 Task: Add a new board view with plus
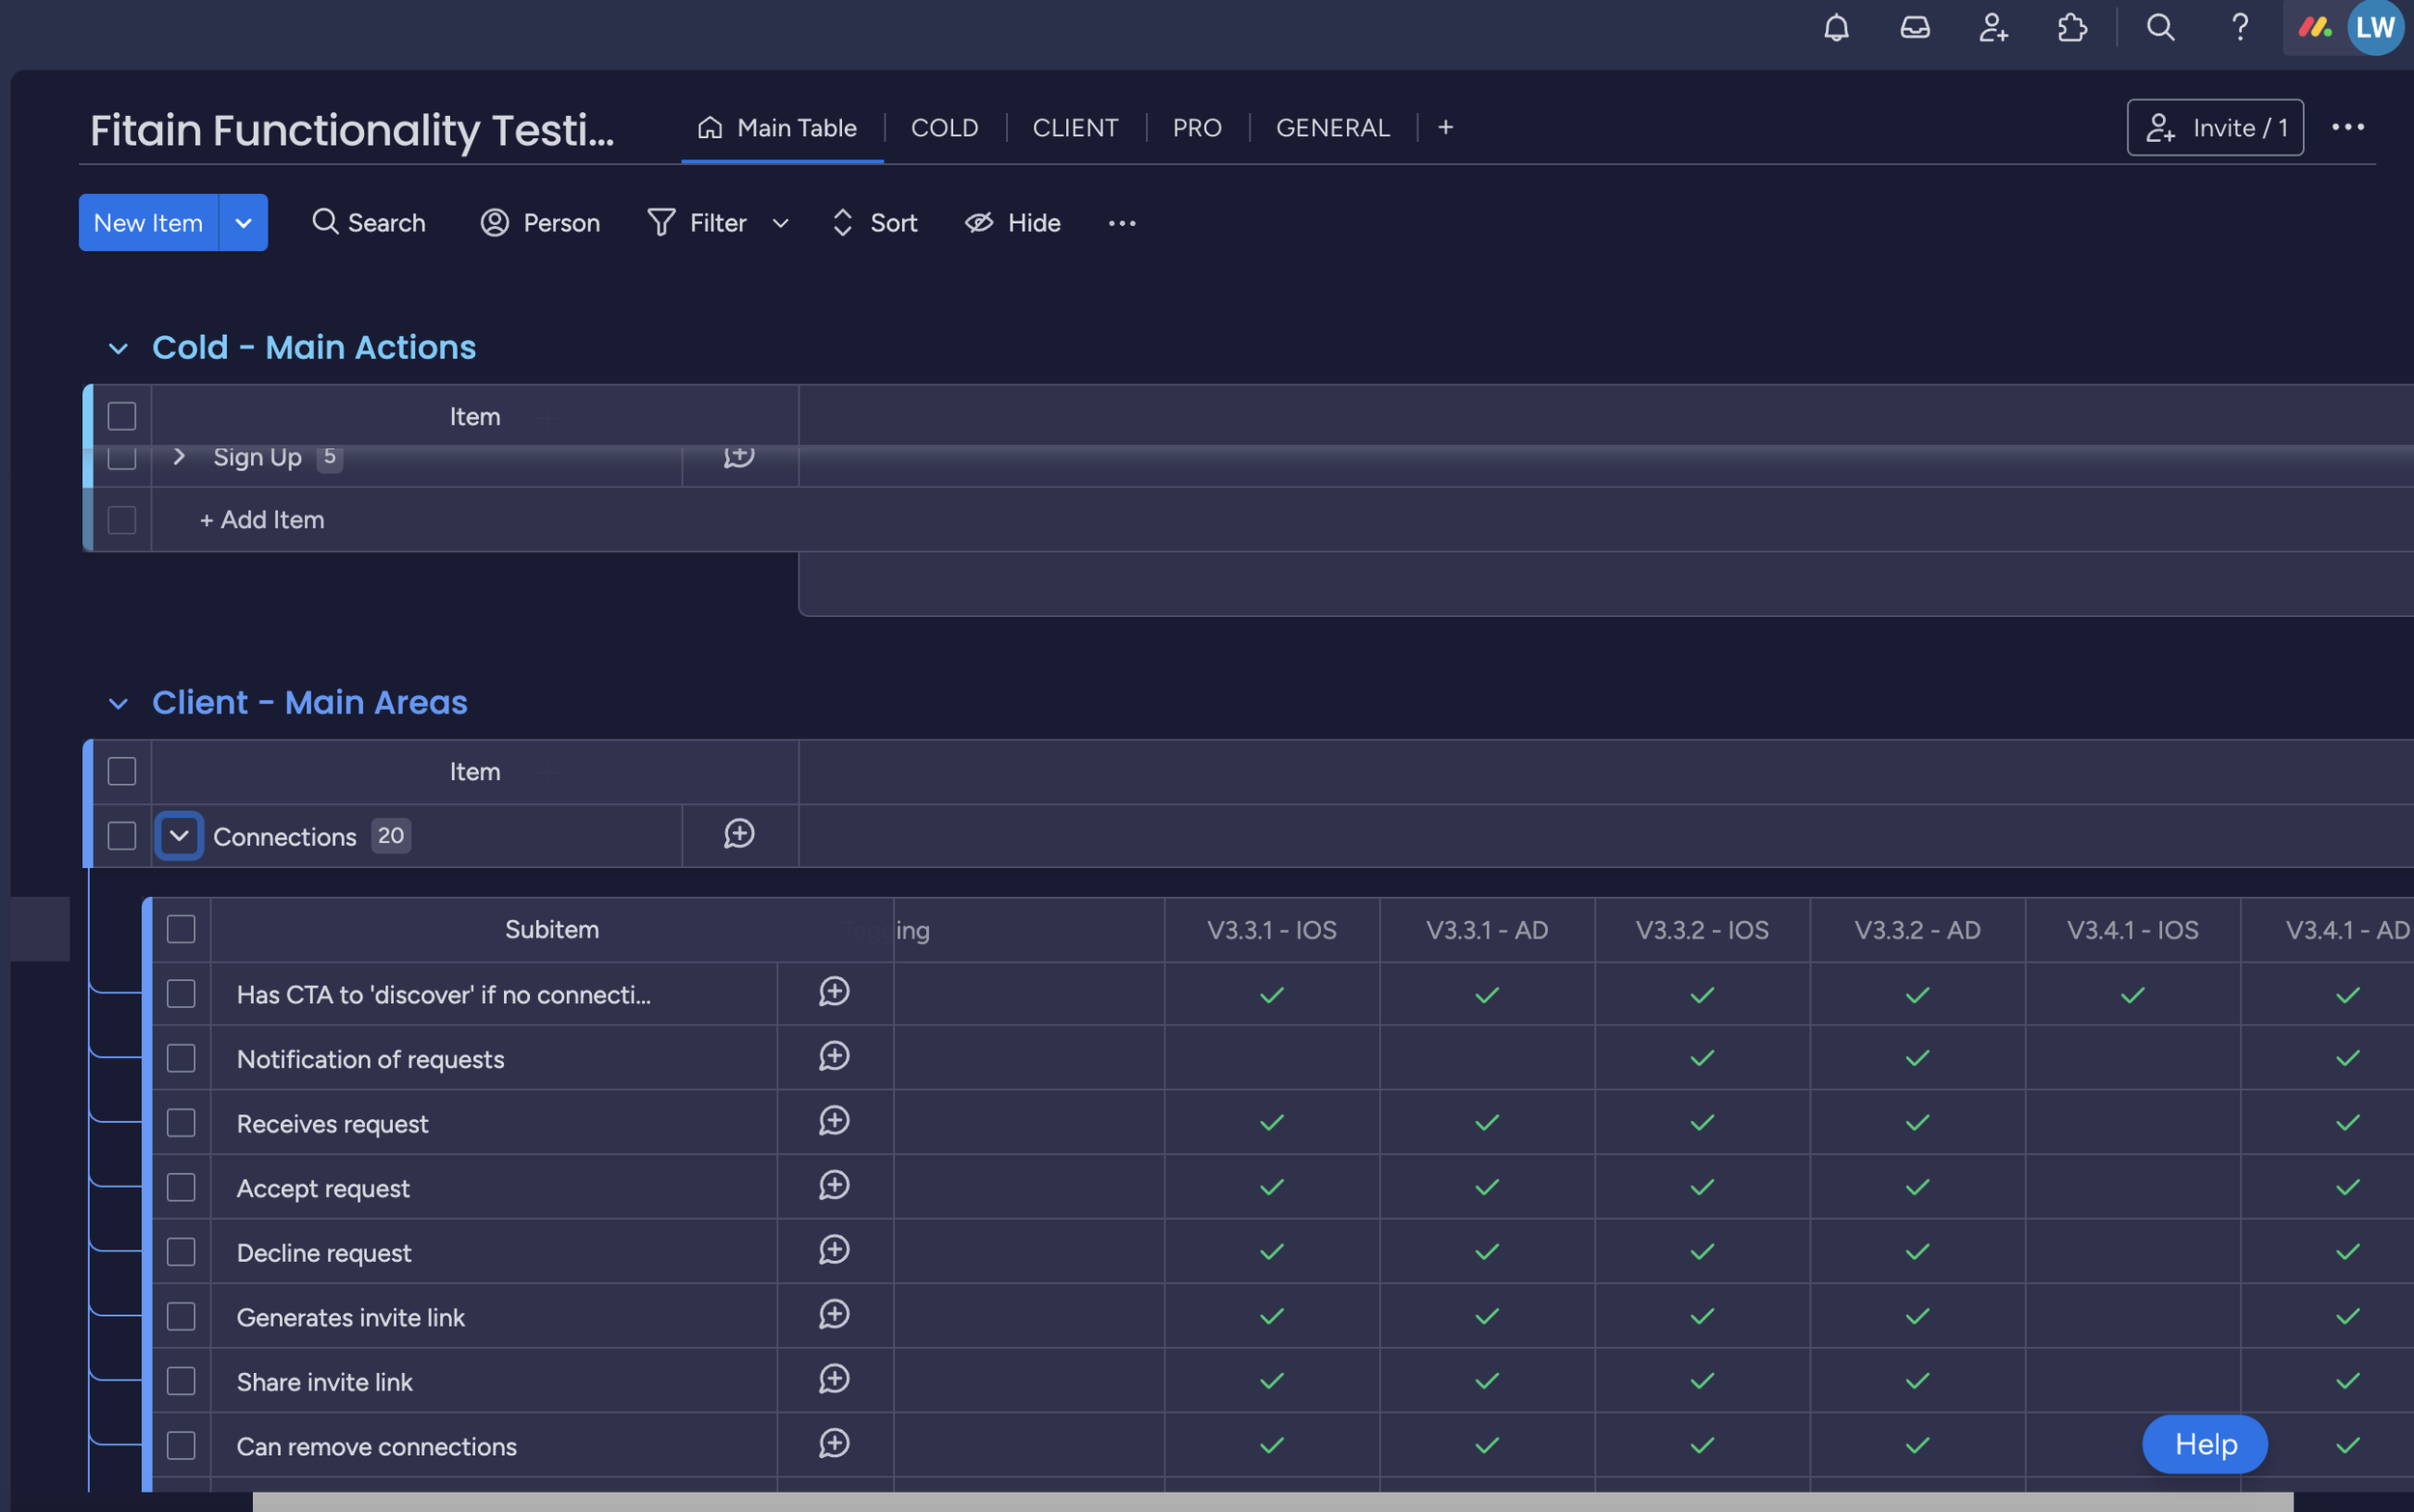(x=1445, y=128)
